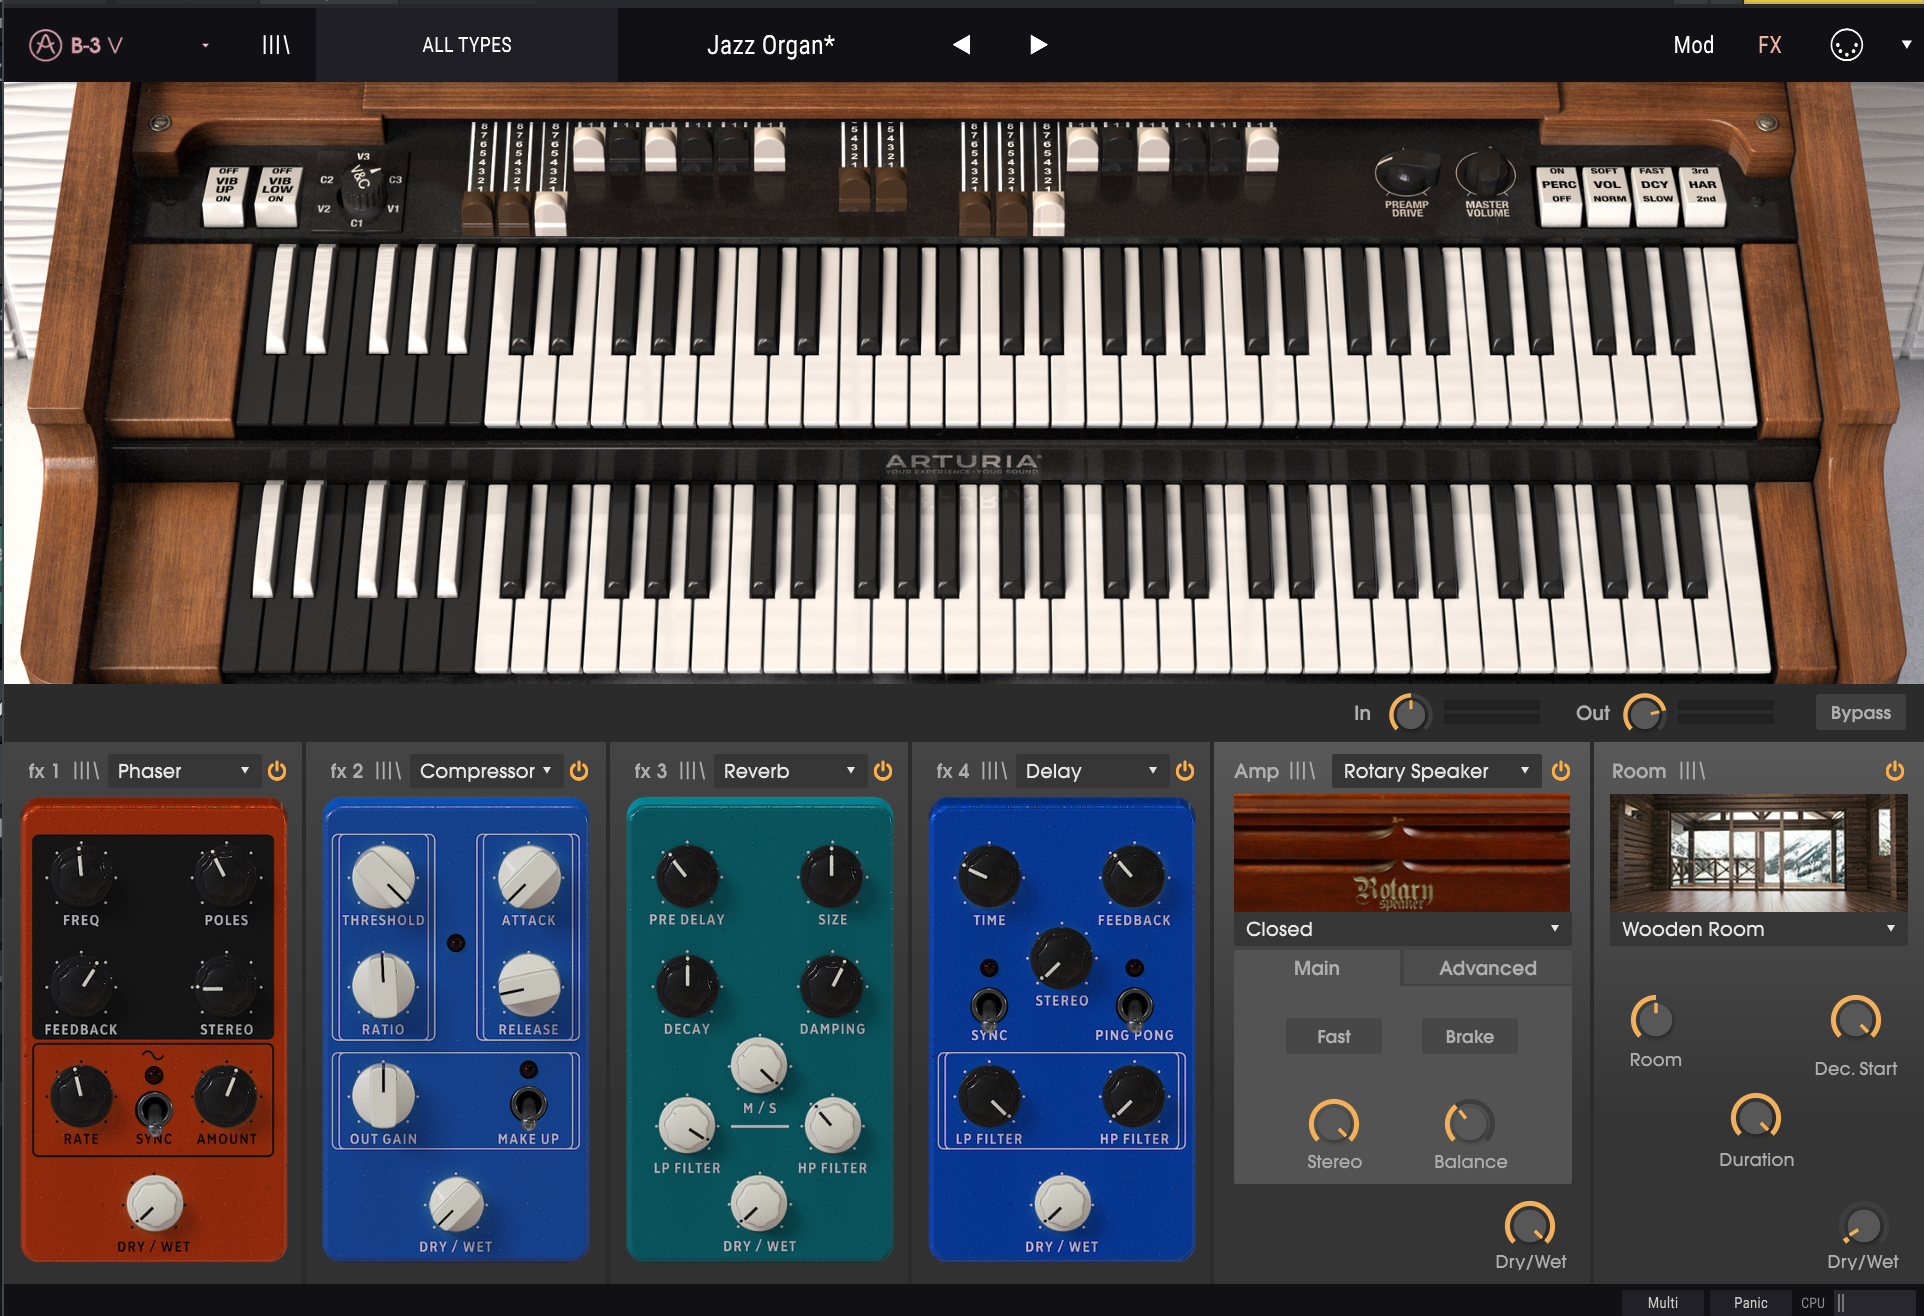Open the Wooden Room selection dropdown
This screenshot has height=1316, width=1924.
(1757, 929)
